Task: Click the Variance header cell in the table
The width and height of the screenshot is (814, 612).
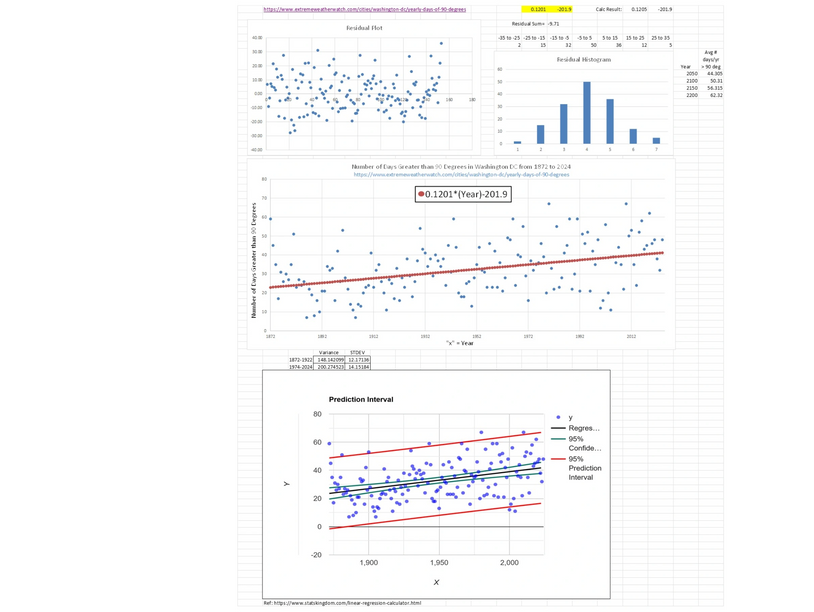Action: [329, 353]
